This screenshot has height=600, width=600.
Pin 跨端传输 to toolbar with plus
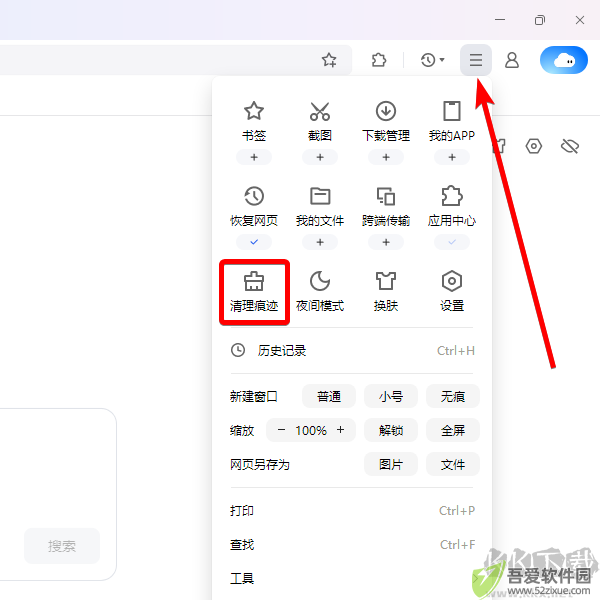tap(386, 242)
